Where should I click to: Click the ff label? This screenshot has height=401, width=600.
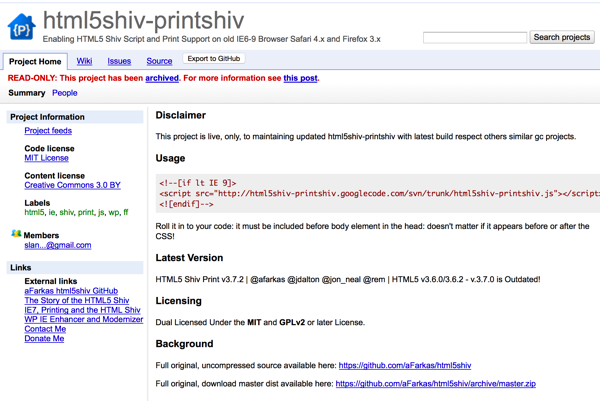pyautogui.click(x=126, y=212)
